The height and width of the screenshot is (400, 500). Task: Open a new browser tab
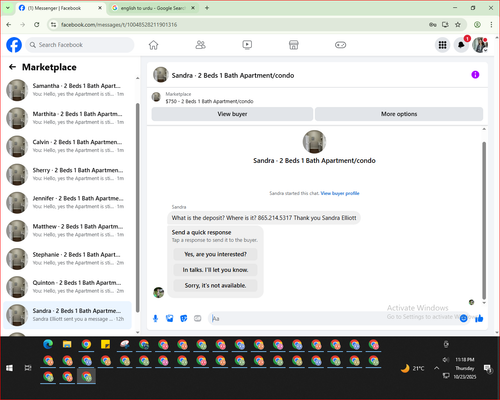207,8
